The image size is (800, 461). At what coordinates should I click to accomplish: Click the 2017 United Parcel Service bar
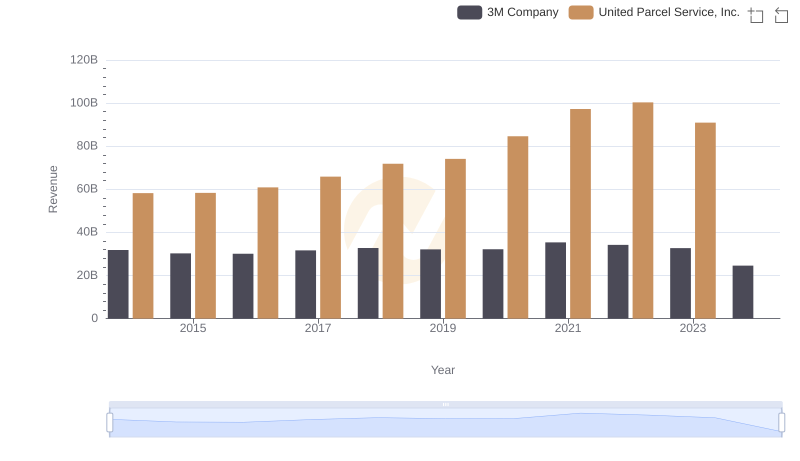click(x=331, y=247)
